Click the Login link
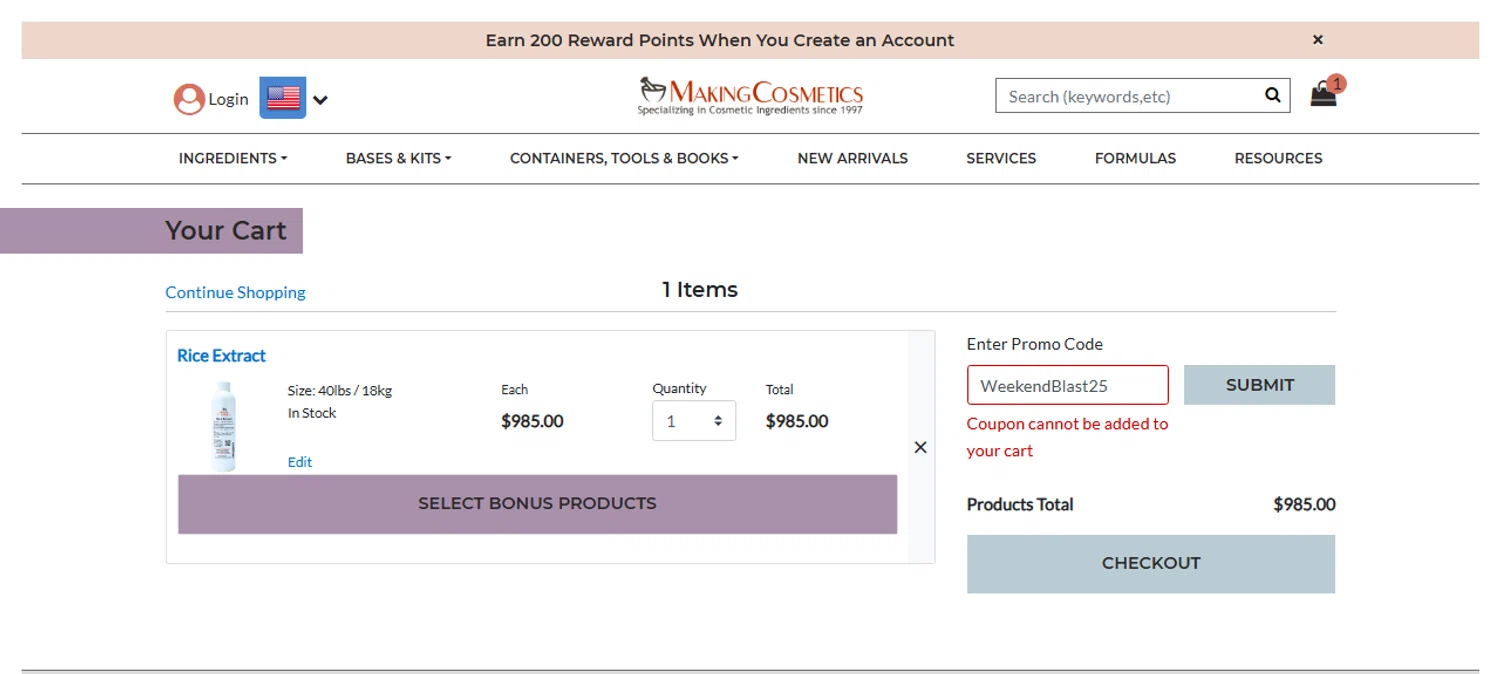The image size is (1500, 674). [228, 99]
